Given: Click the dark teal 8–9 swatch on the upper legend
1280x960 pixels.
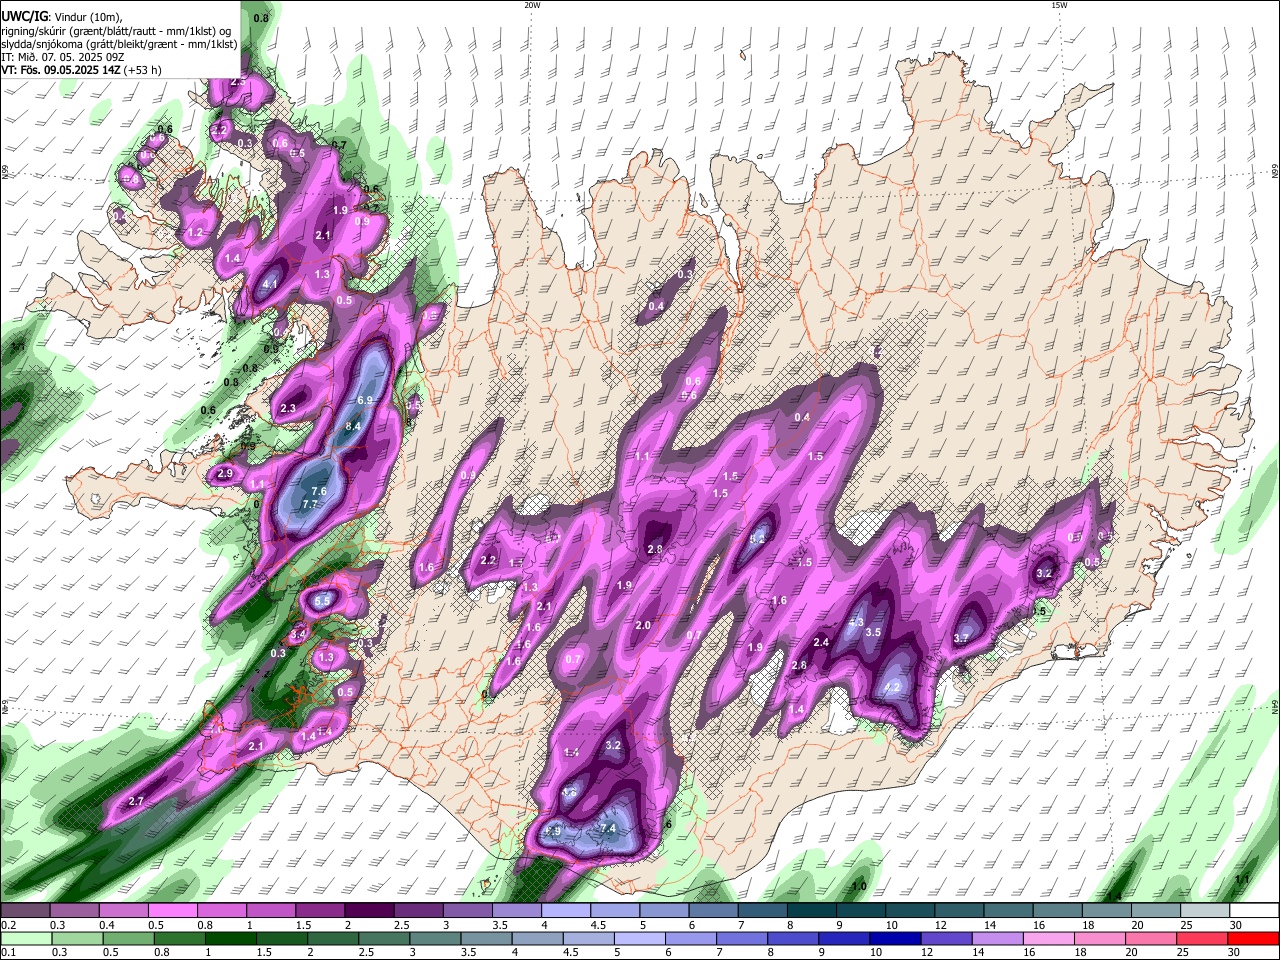Looking at the screenshot, I should click(x=811, y=911).
